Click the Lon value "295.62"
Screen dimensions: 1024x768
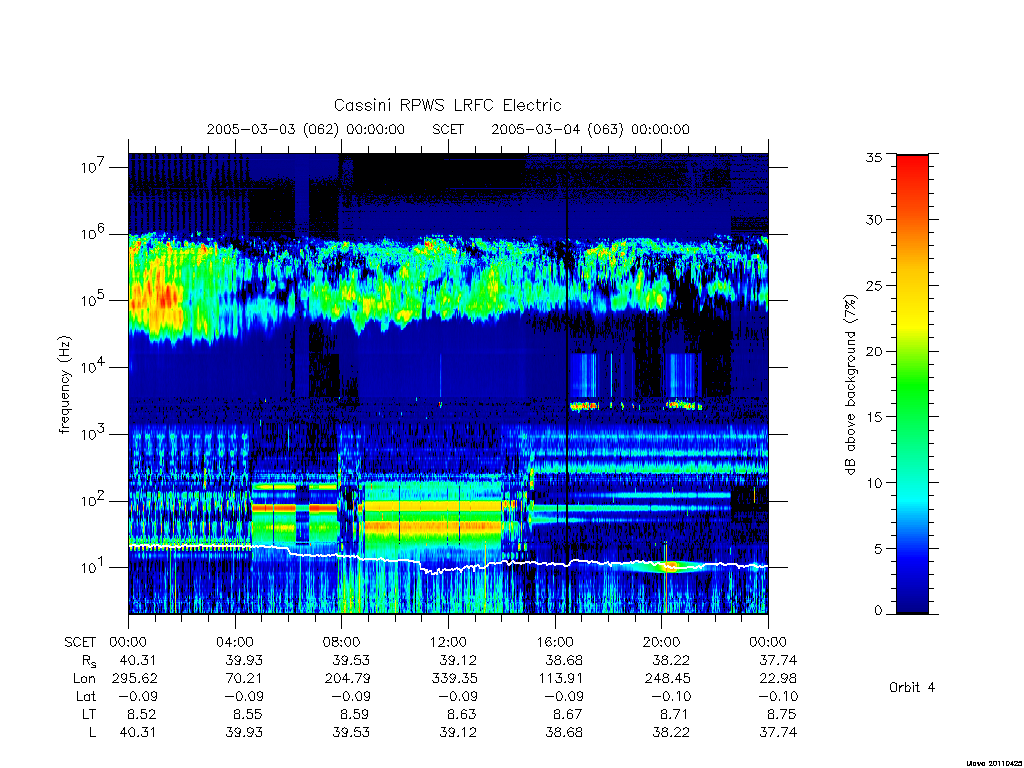point(135,679)
